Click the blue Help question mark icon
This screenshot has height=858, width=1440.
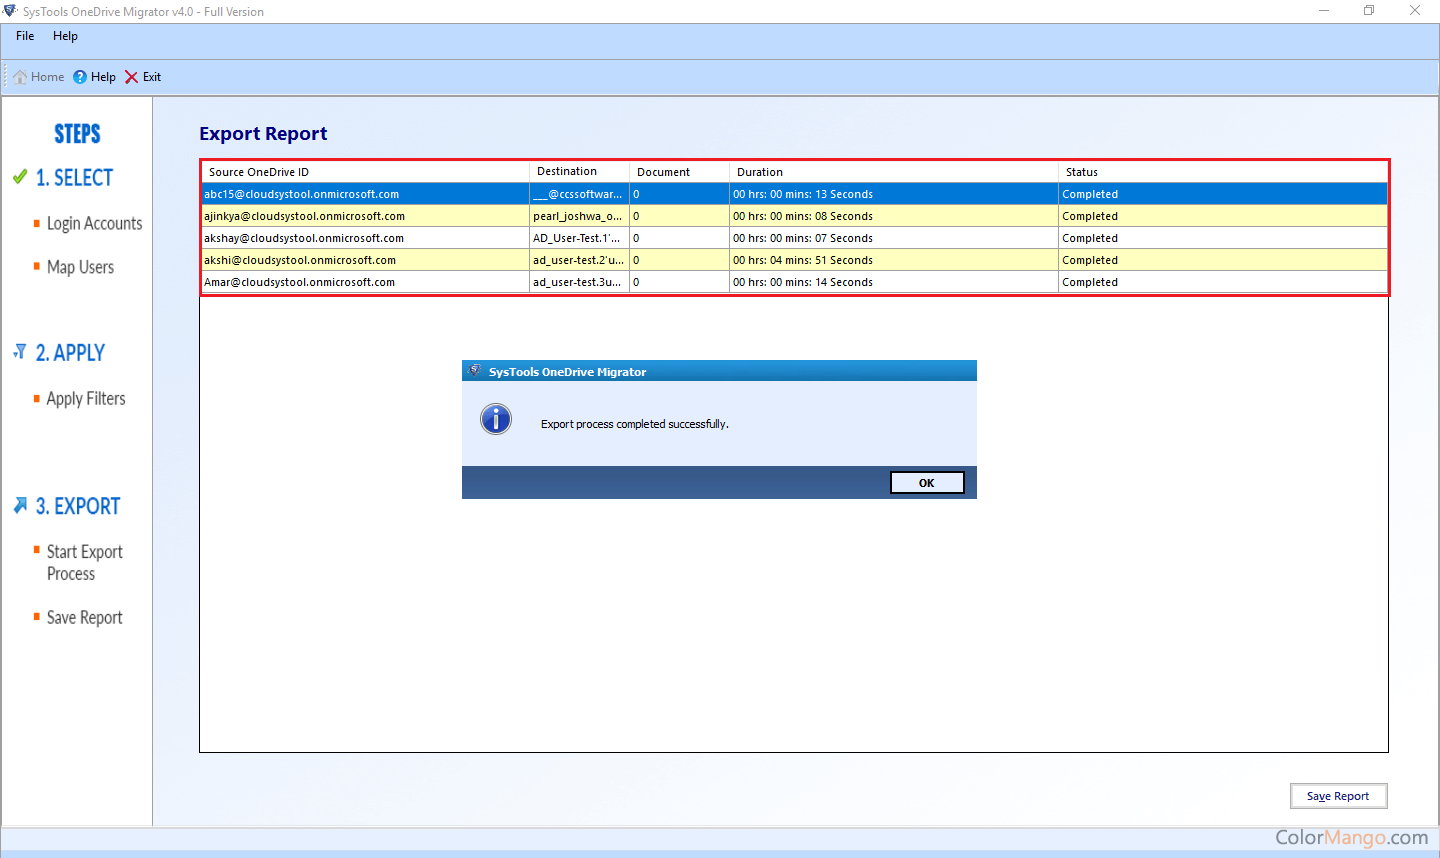point(80,77)
